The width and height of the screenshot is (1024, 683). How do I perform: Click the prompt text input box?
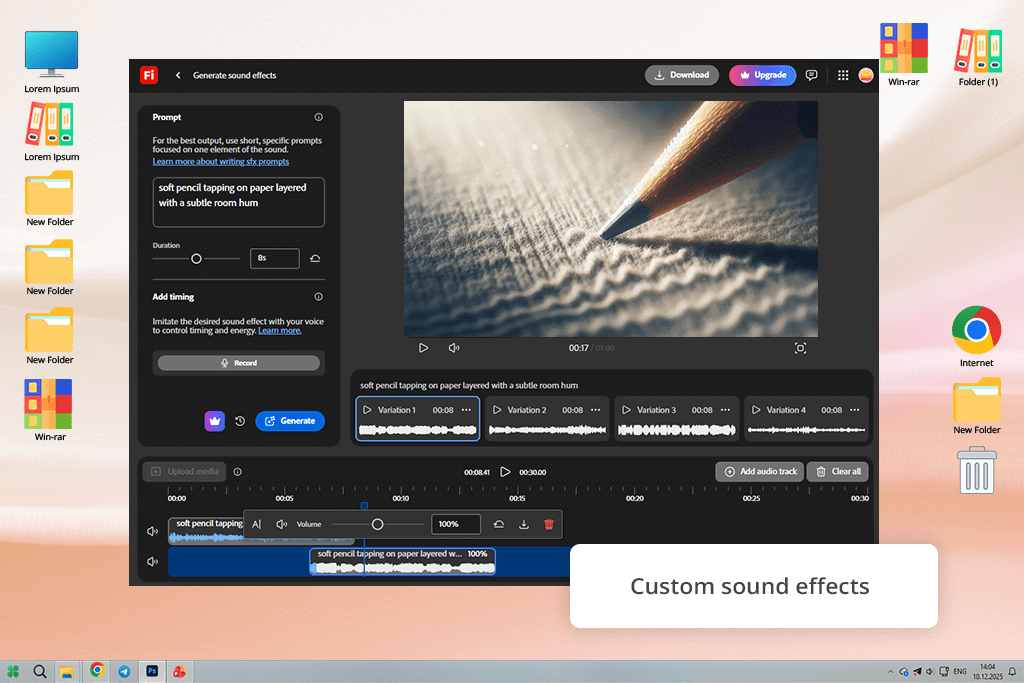[x=238, y=202]
